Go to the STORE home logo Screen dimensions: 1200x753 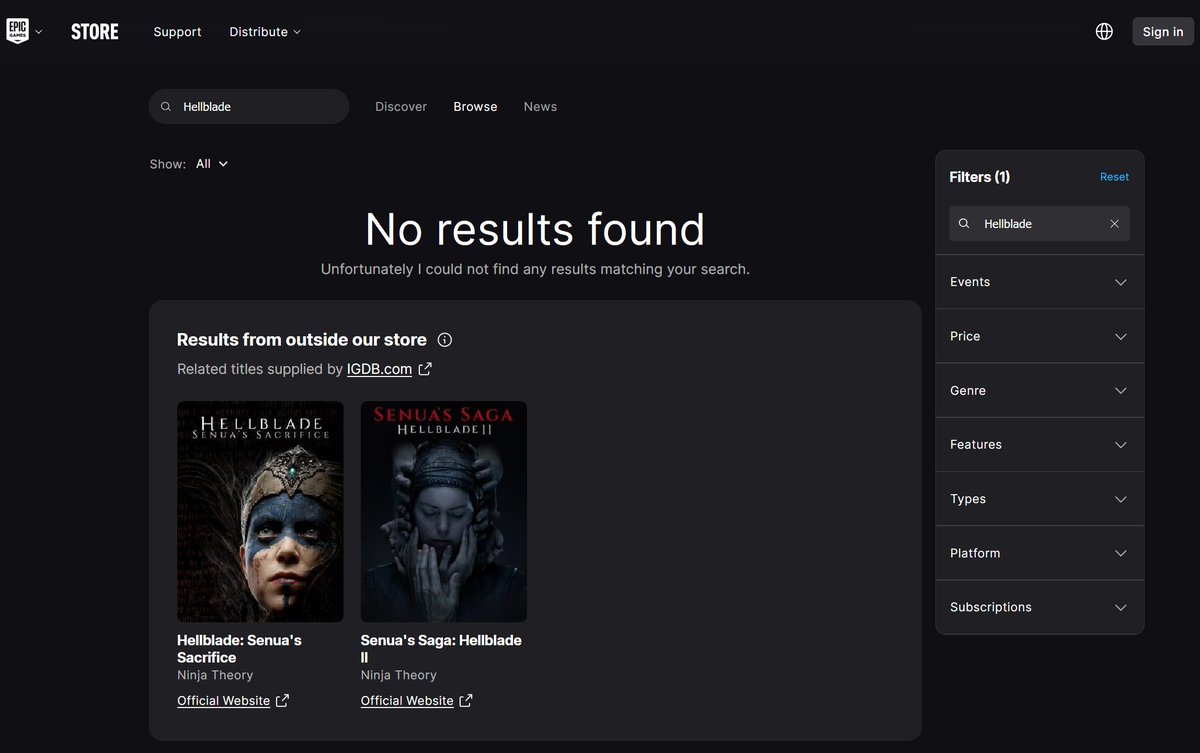click(95, 32)
